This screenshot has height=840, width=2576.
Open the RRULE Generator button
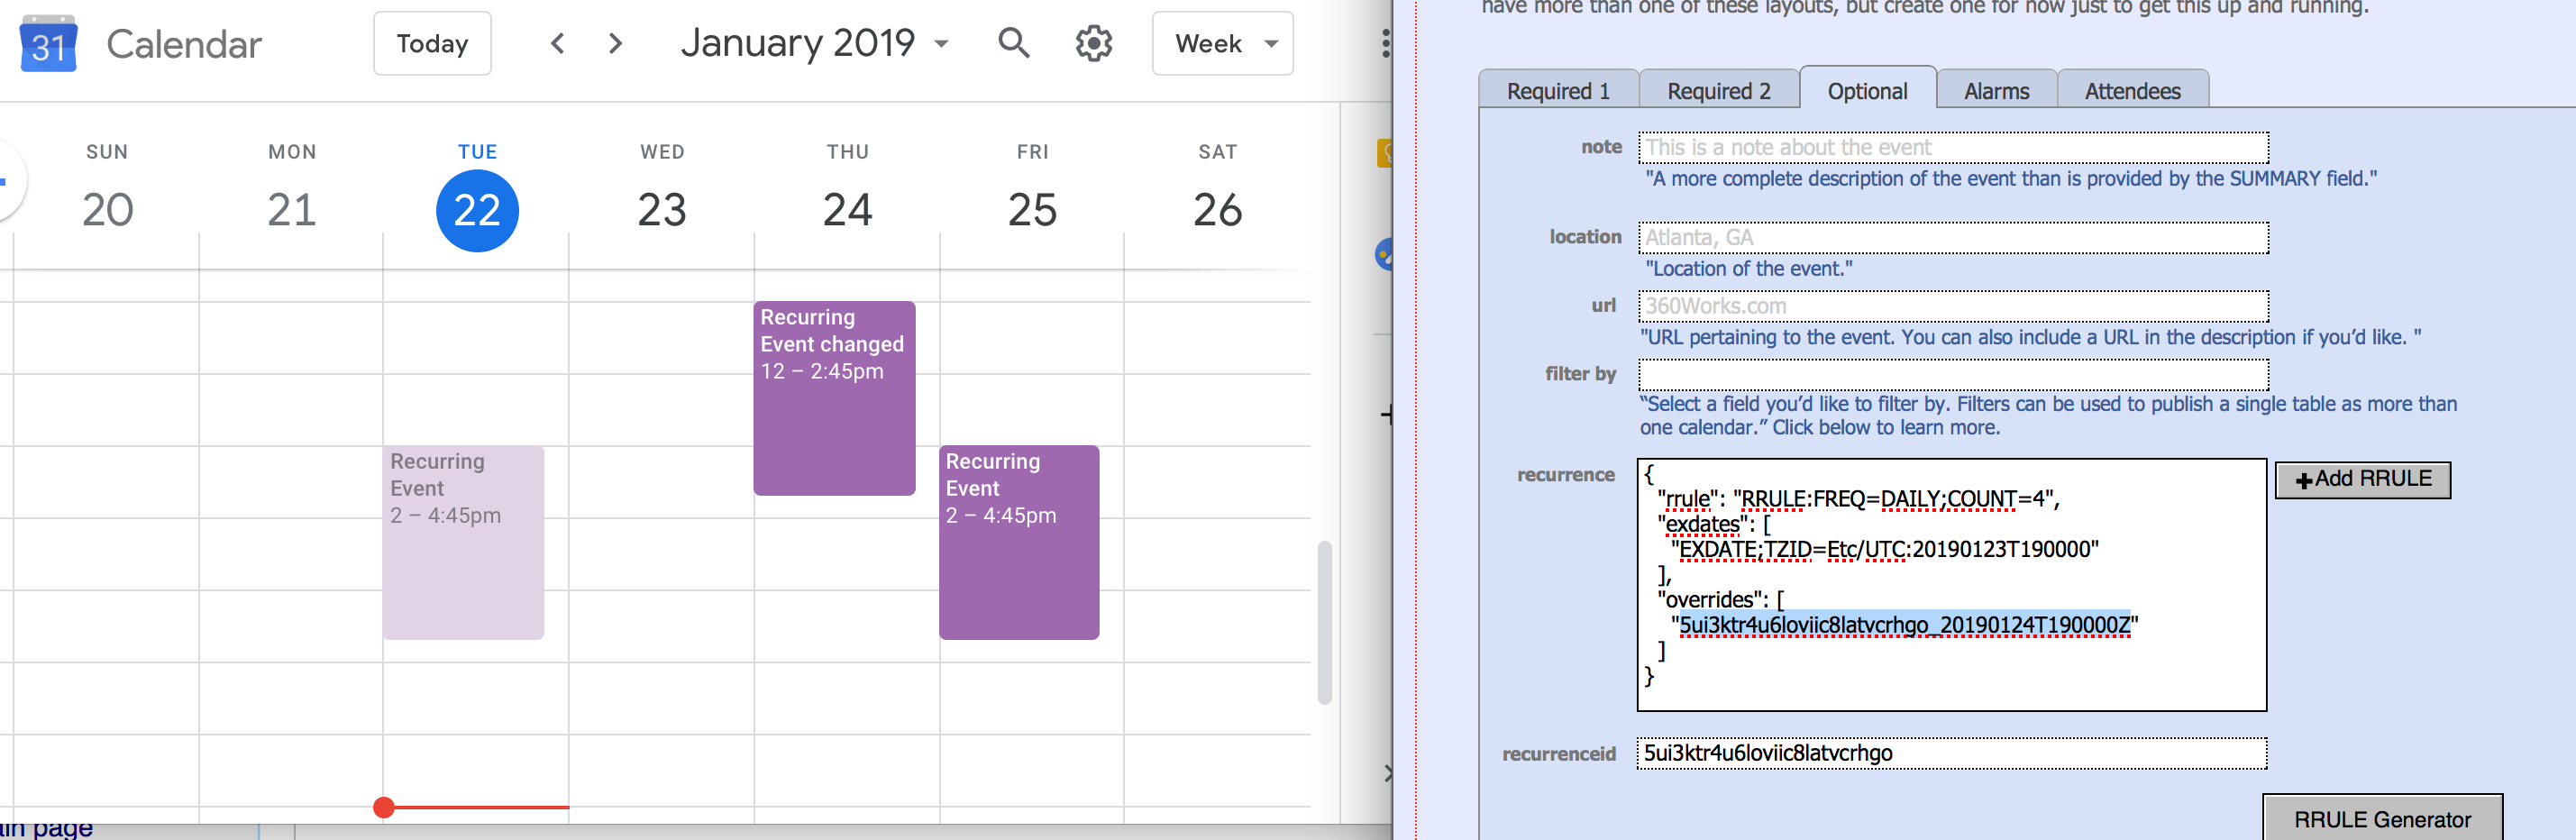tap(2382, 819)
